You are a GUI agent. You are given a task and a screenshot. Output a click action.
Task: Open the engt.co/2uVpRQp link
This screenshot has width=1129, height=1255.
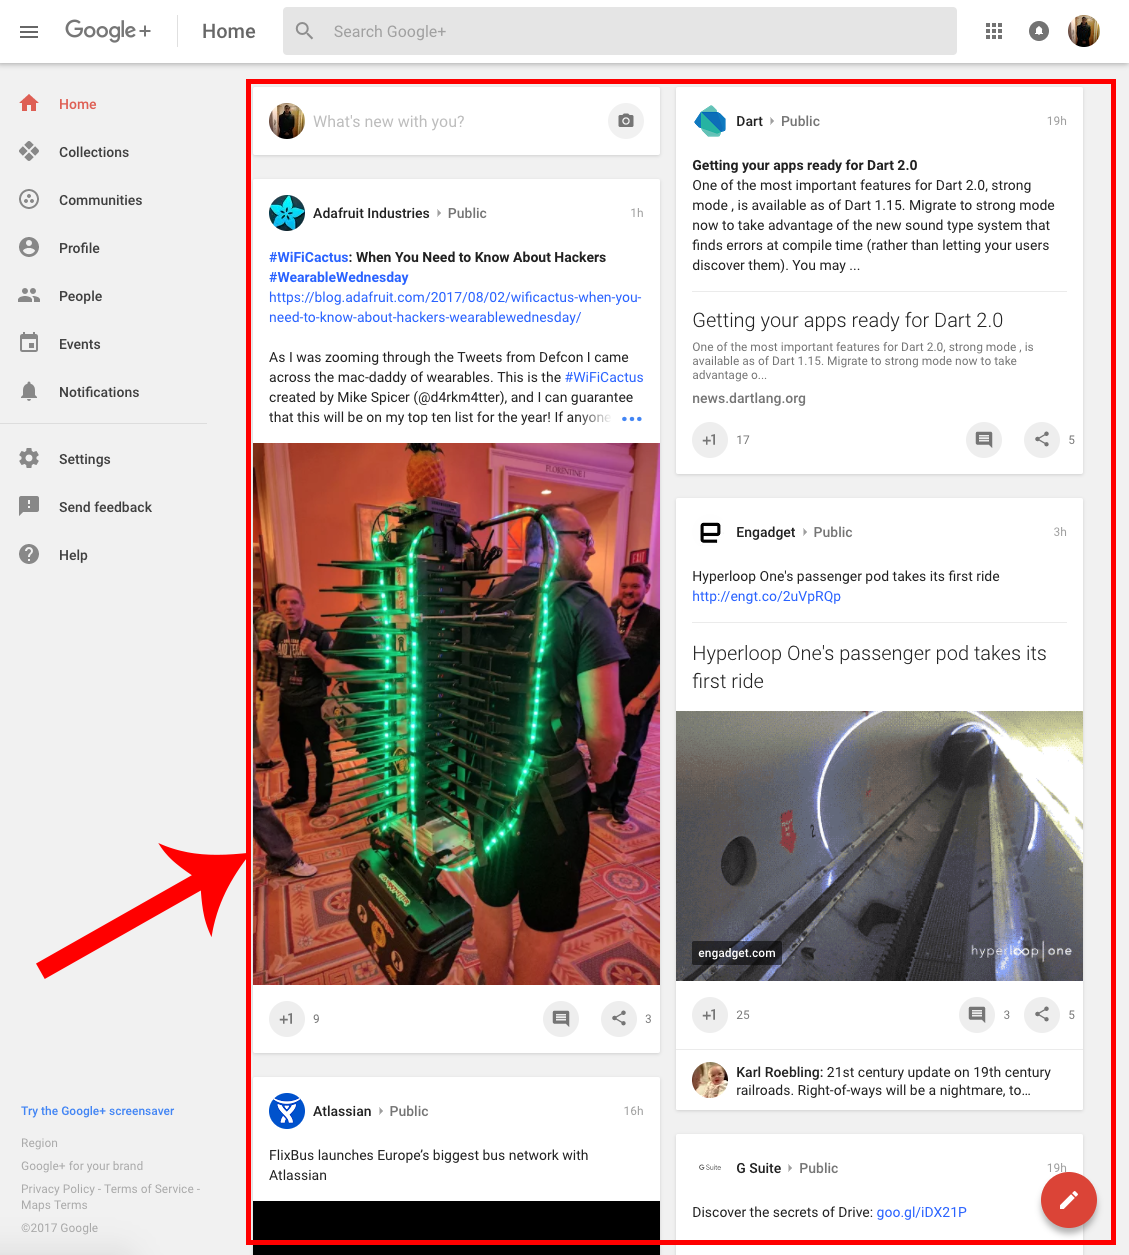tap(766, 596)
